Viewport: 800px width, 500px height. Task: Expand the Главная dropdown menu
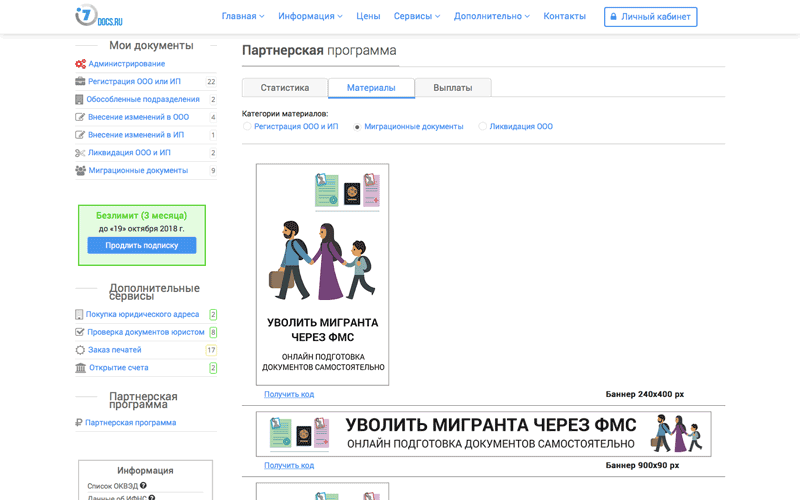(x=243, y=17)
